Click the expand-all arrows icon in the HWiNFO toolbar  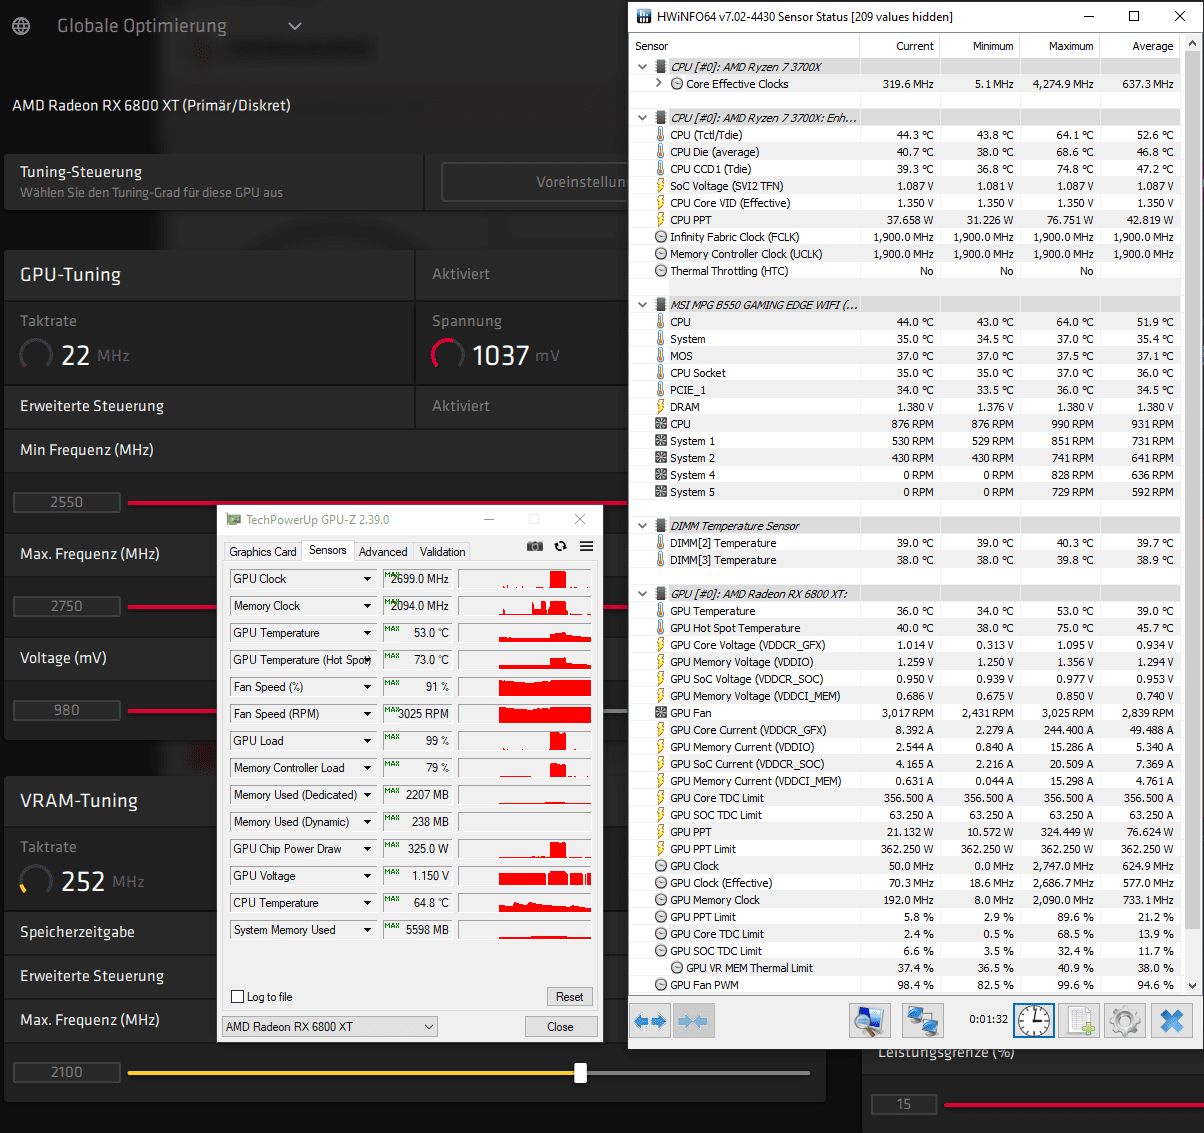(650, 1021)
